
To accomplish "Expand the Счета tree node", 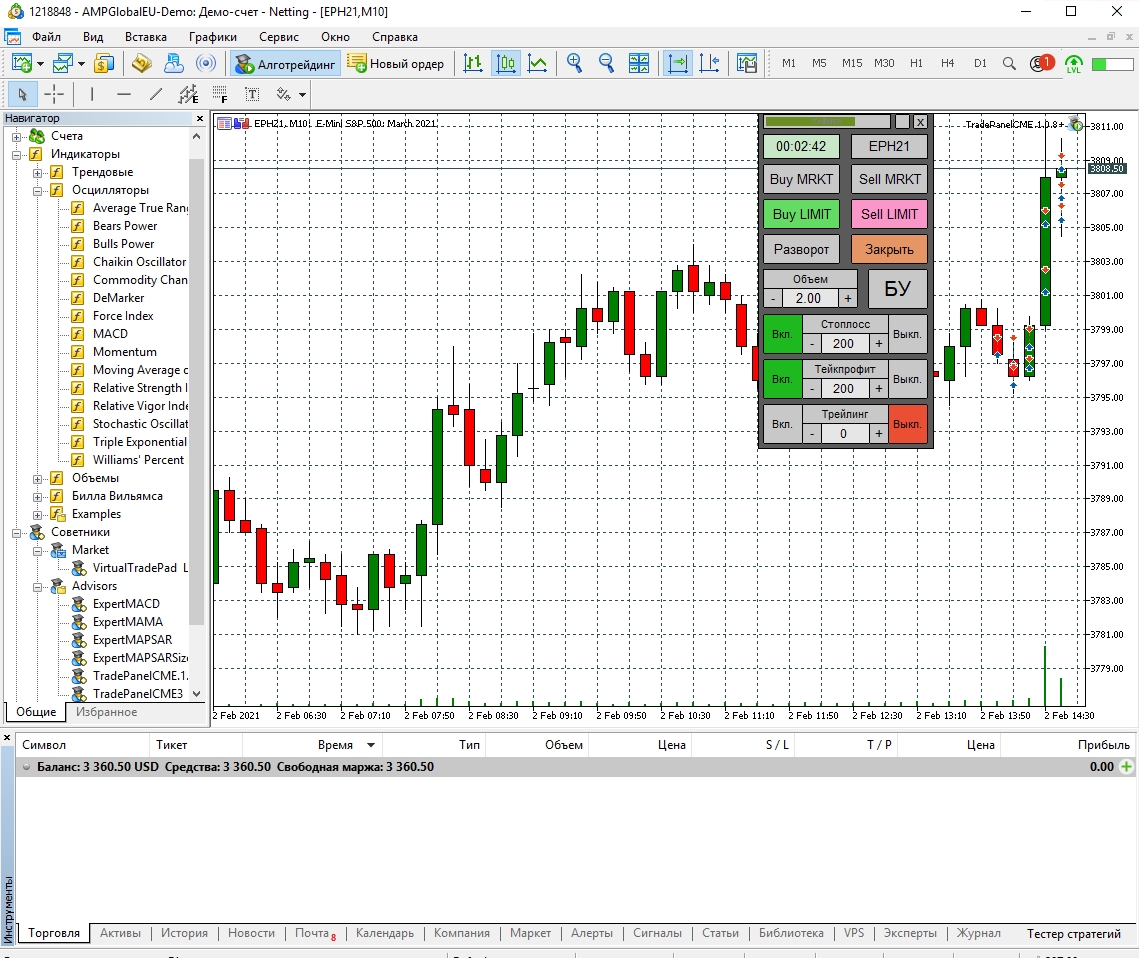I will click(x=16, y=137).
